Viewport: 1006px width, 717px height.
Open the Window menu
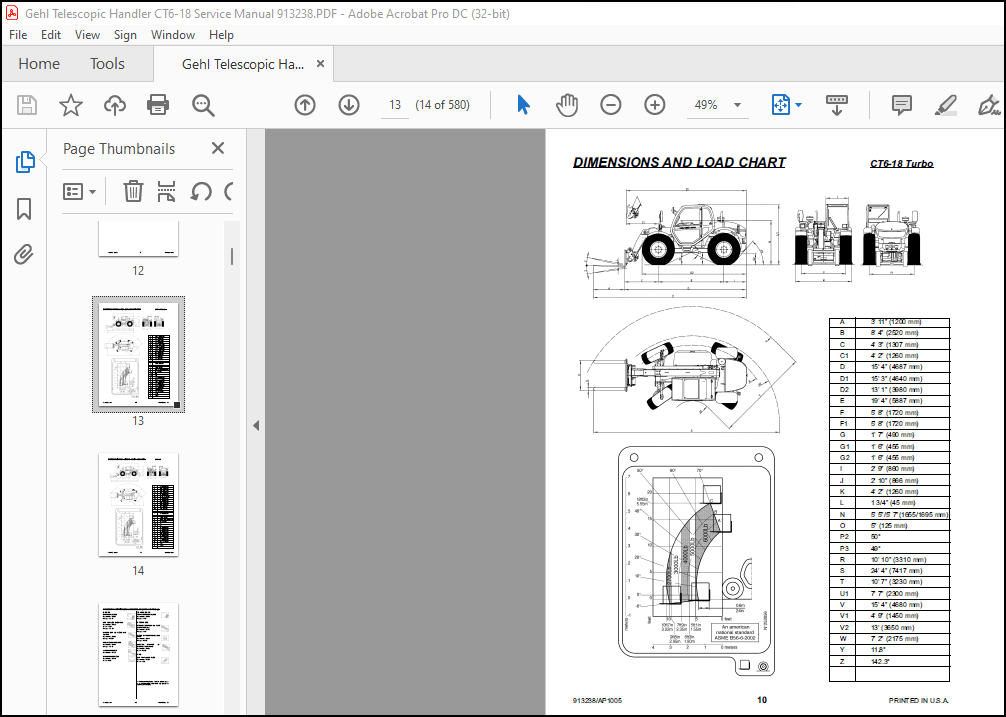point(173,35)
